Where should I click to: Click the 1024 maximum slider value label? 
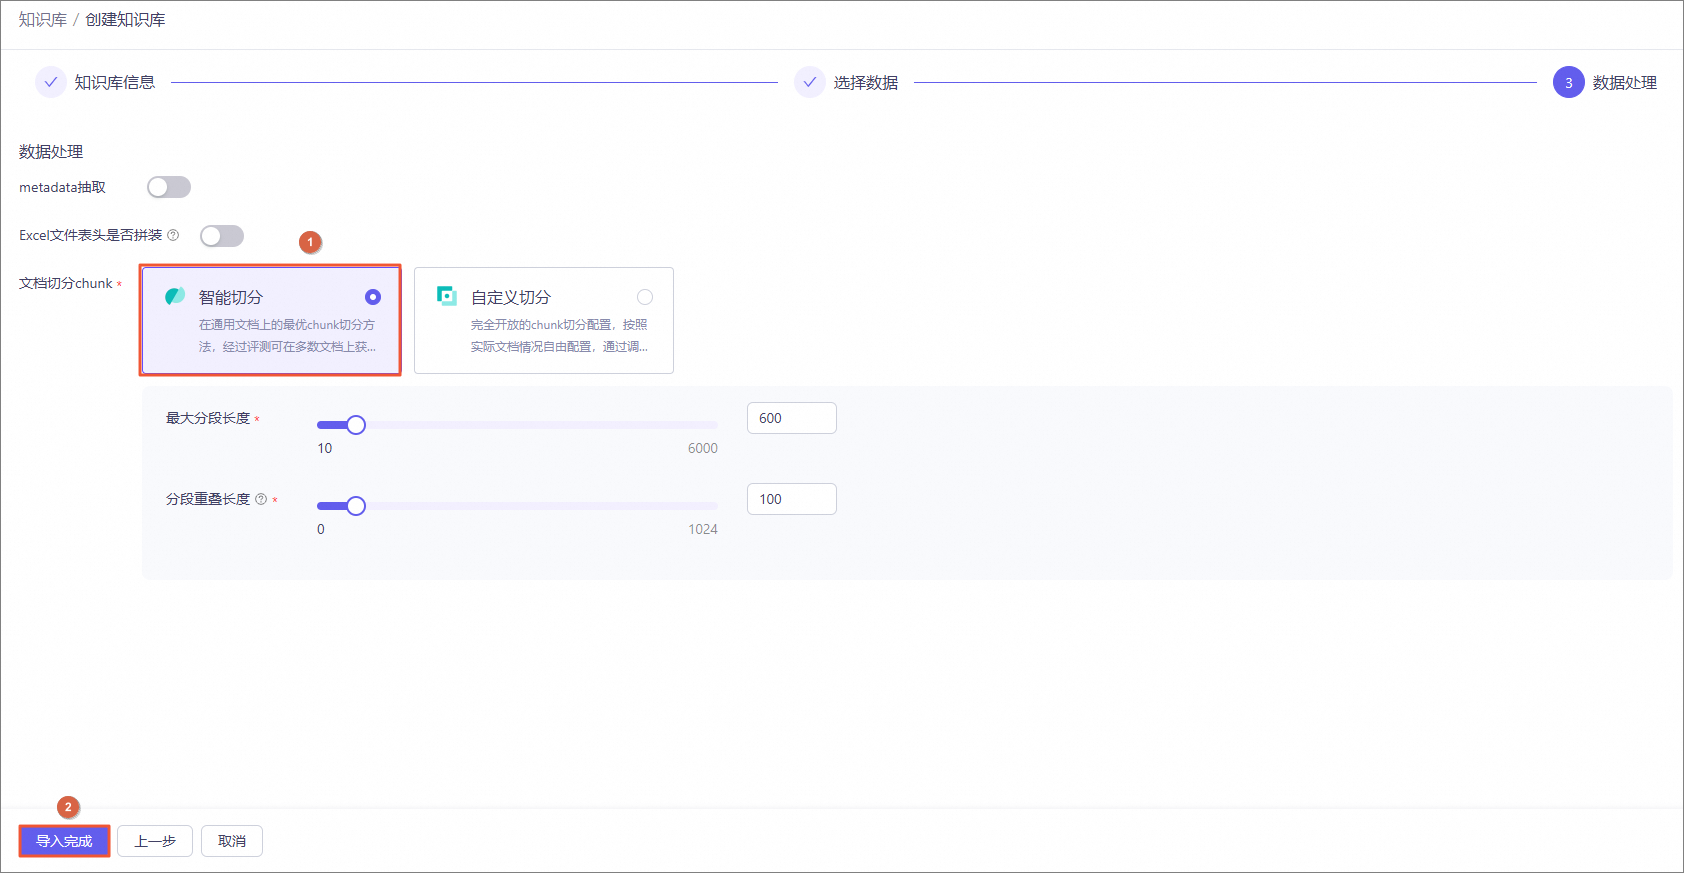[x=703, y=529]
